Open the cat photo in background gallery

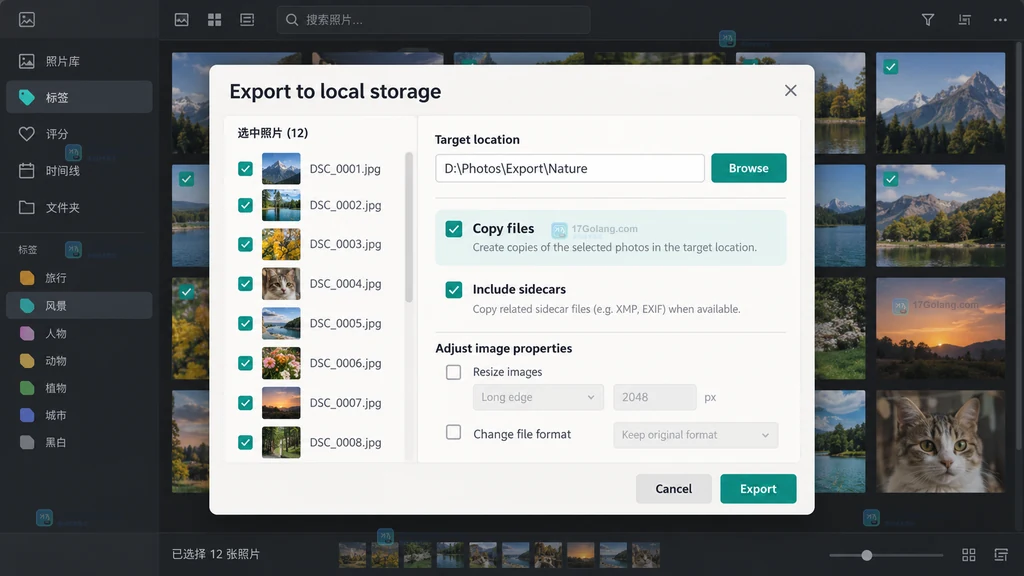click(940, 441)
